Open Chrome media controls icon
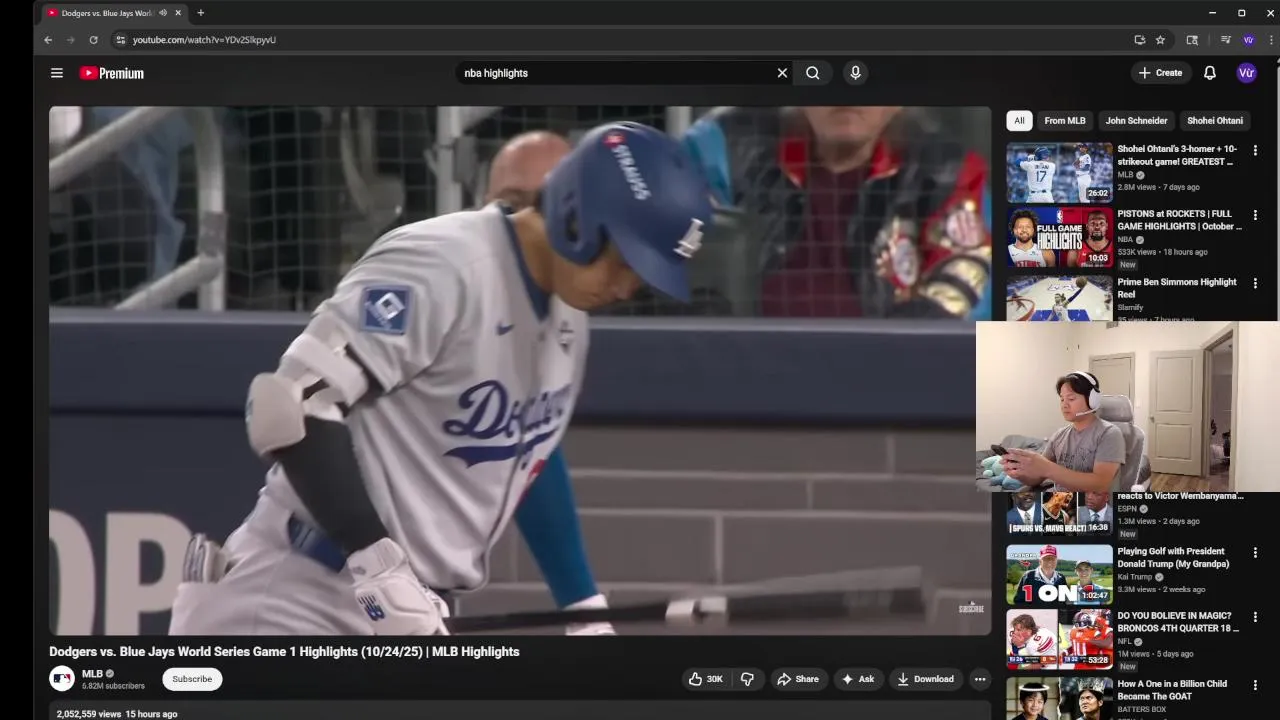 click(1225, 40)
